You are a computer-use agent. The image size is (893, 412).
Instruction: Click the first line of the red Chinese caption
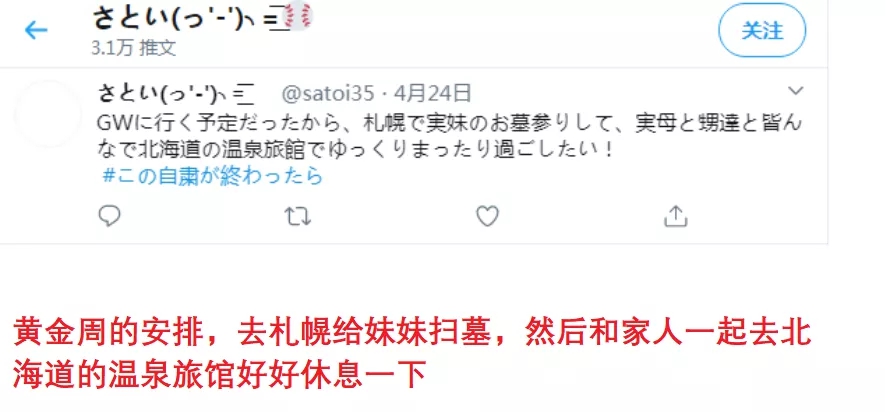pyautogui.click(x=412, y=333)
